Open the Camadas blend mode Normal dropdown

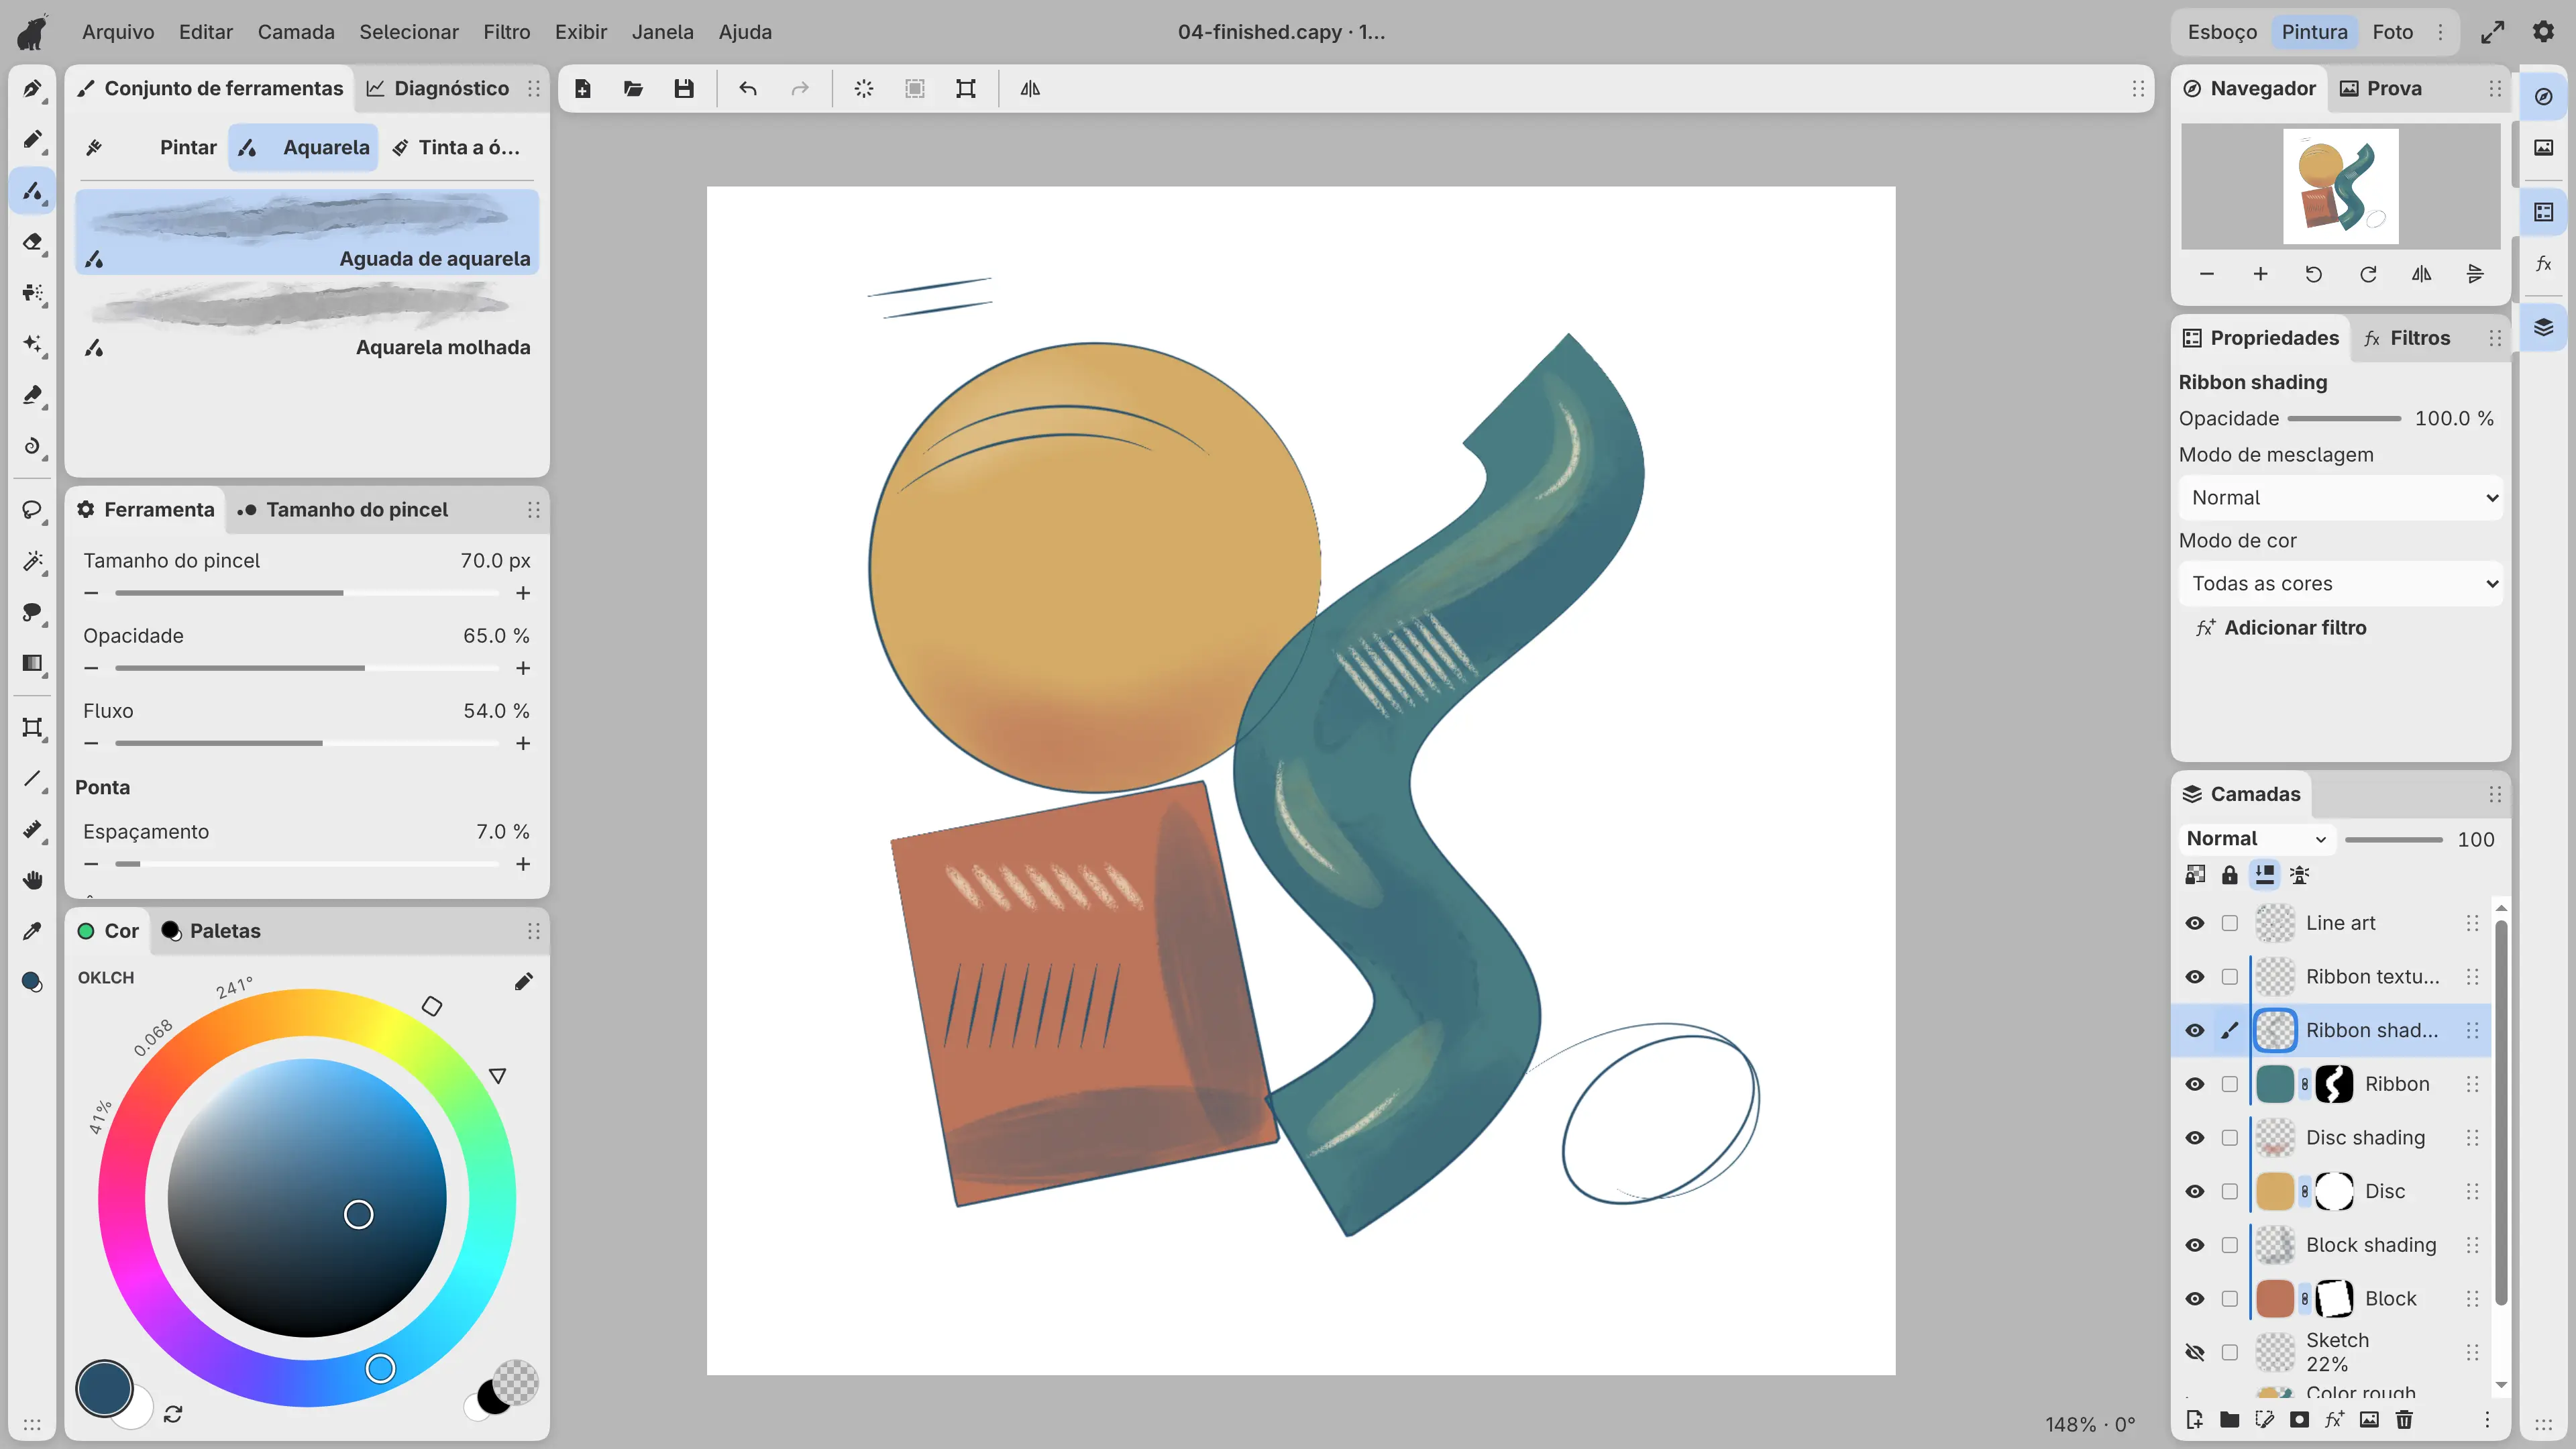[x=2256, y=839]
